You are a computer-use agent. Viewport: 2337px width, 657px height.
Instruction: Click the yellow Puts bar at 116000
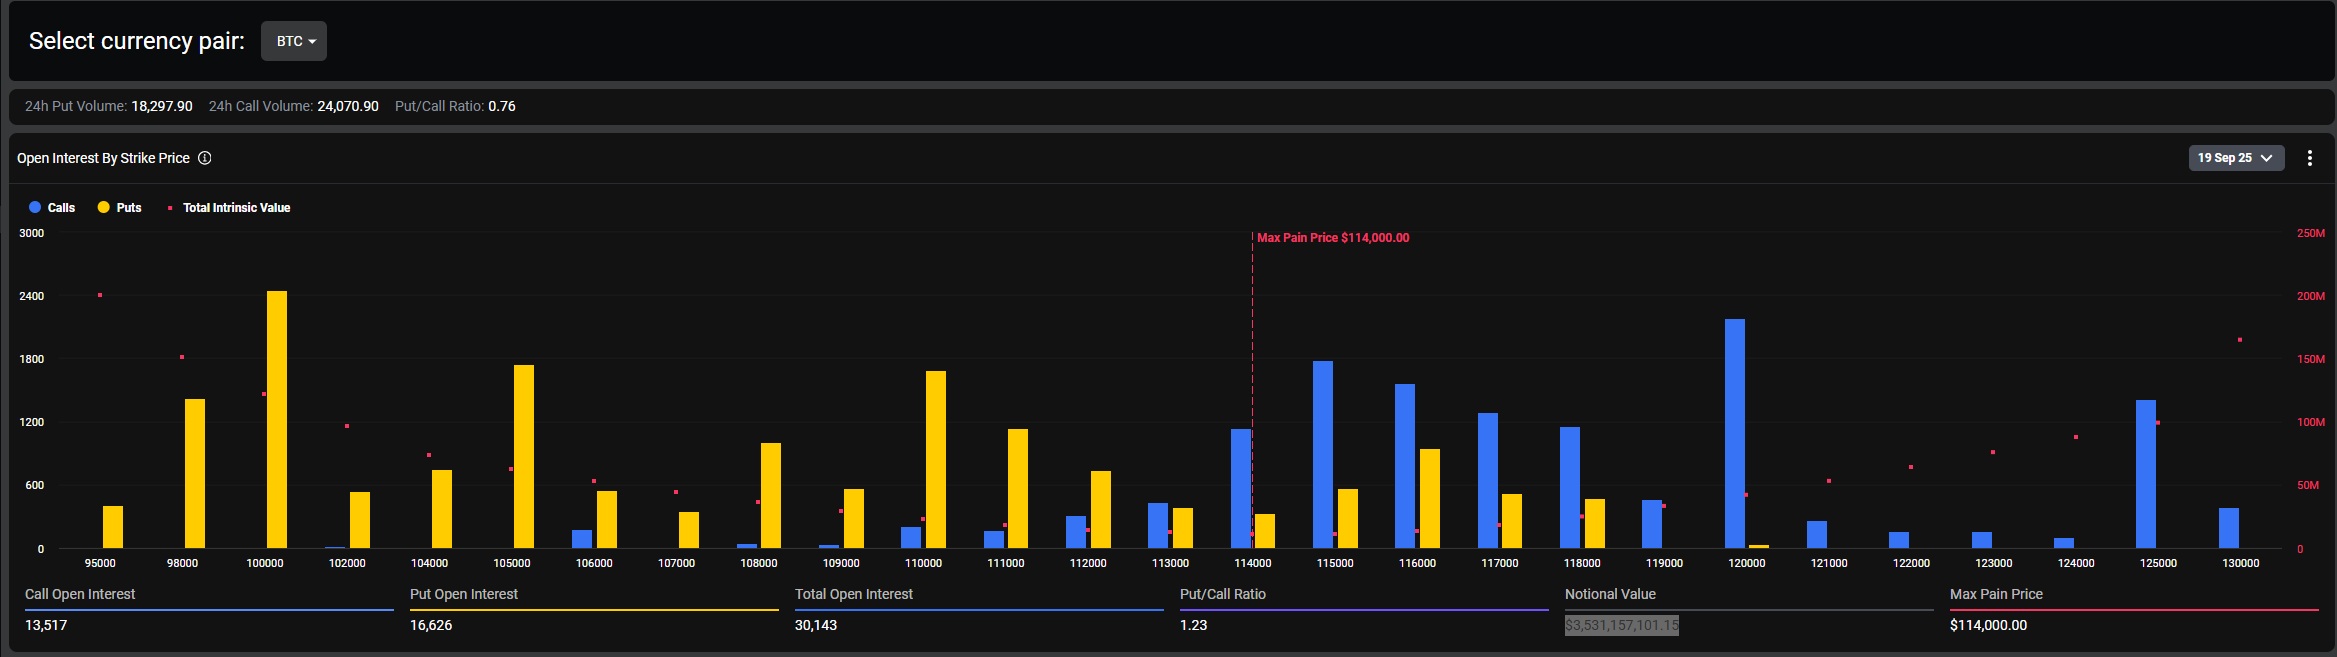(x=1430, y=498)
